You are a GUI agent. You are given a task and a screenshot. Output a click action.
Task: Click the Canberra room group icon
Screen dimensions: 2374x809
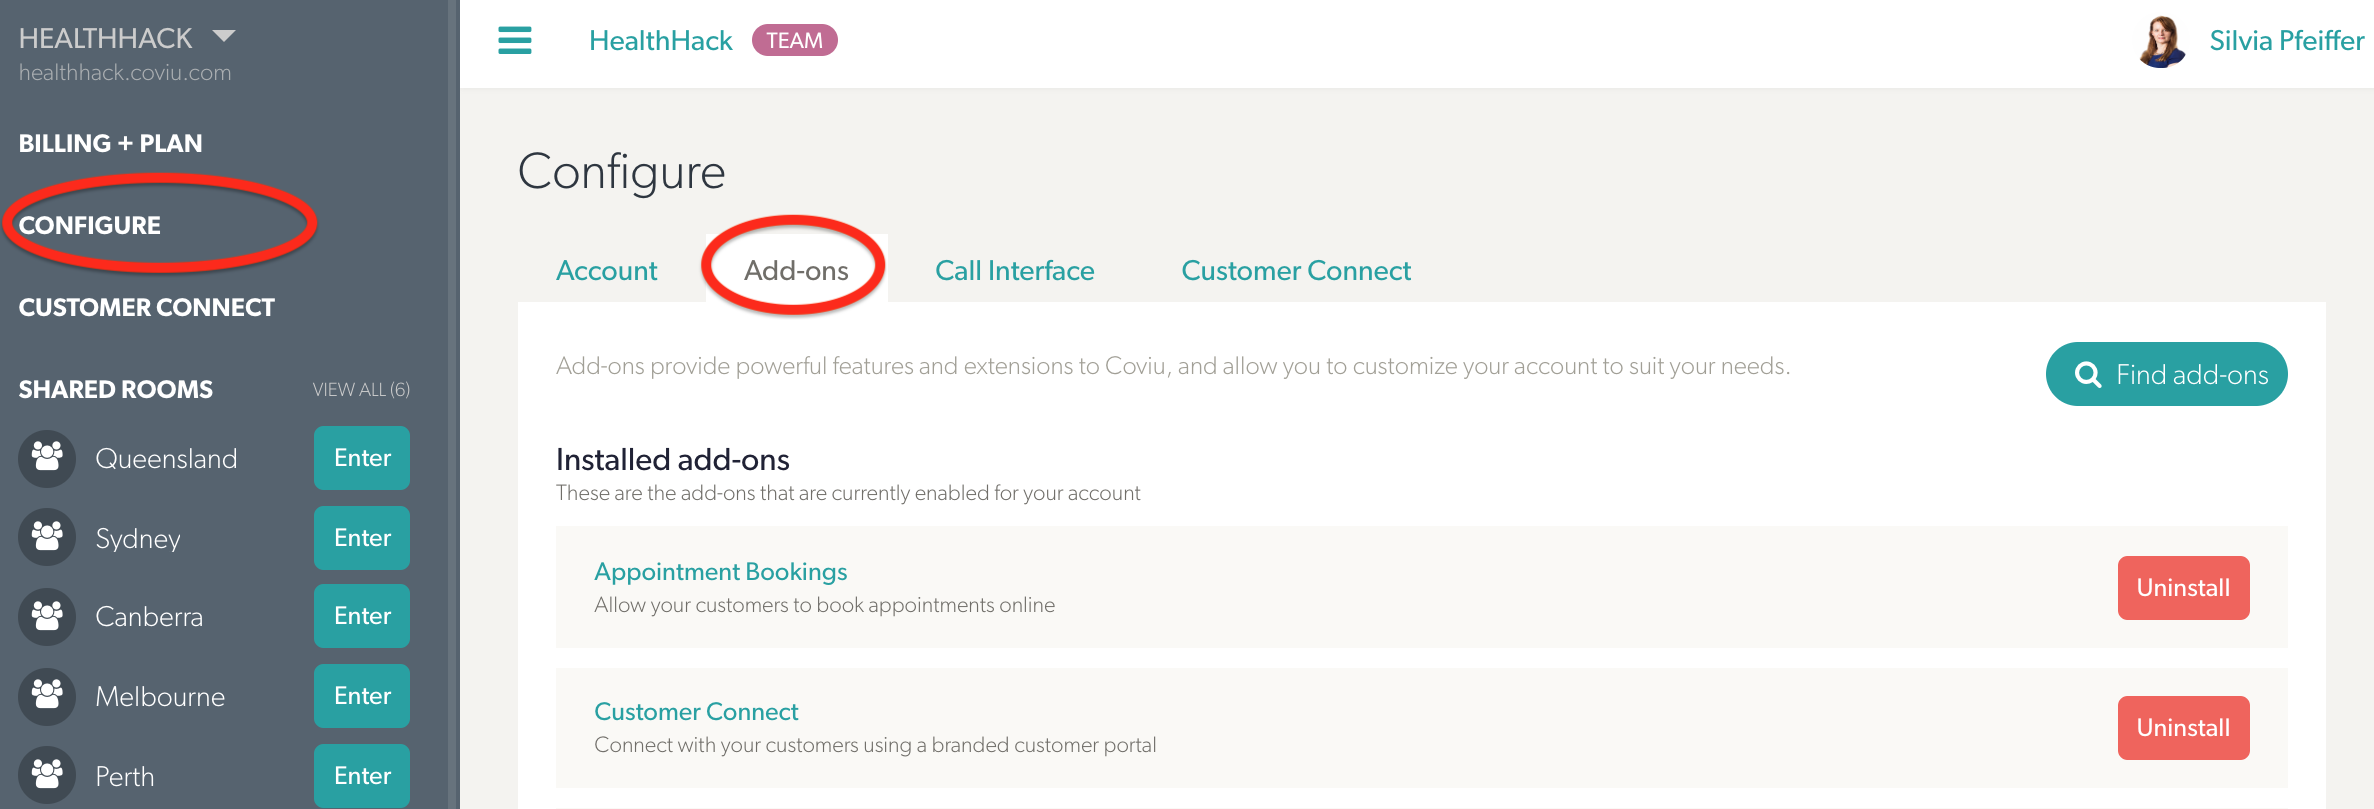tap(47, 616)
